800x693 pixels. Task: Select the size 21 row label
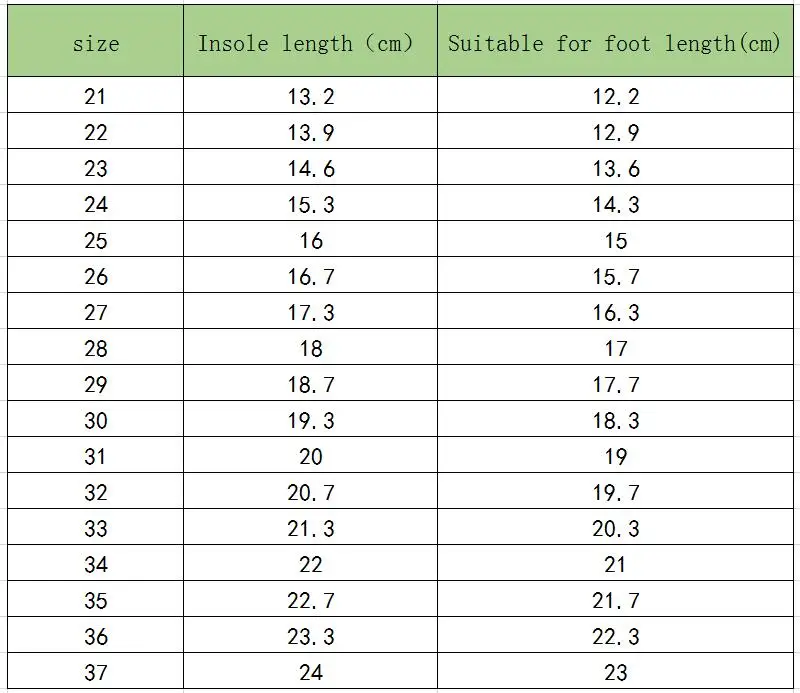click(96, 97)
